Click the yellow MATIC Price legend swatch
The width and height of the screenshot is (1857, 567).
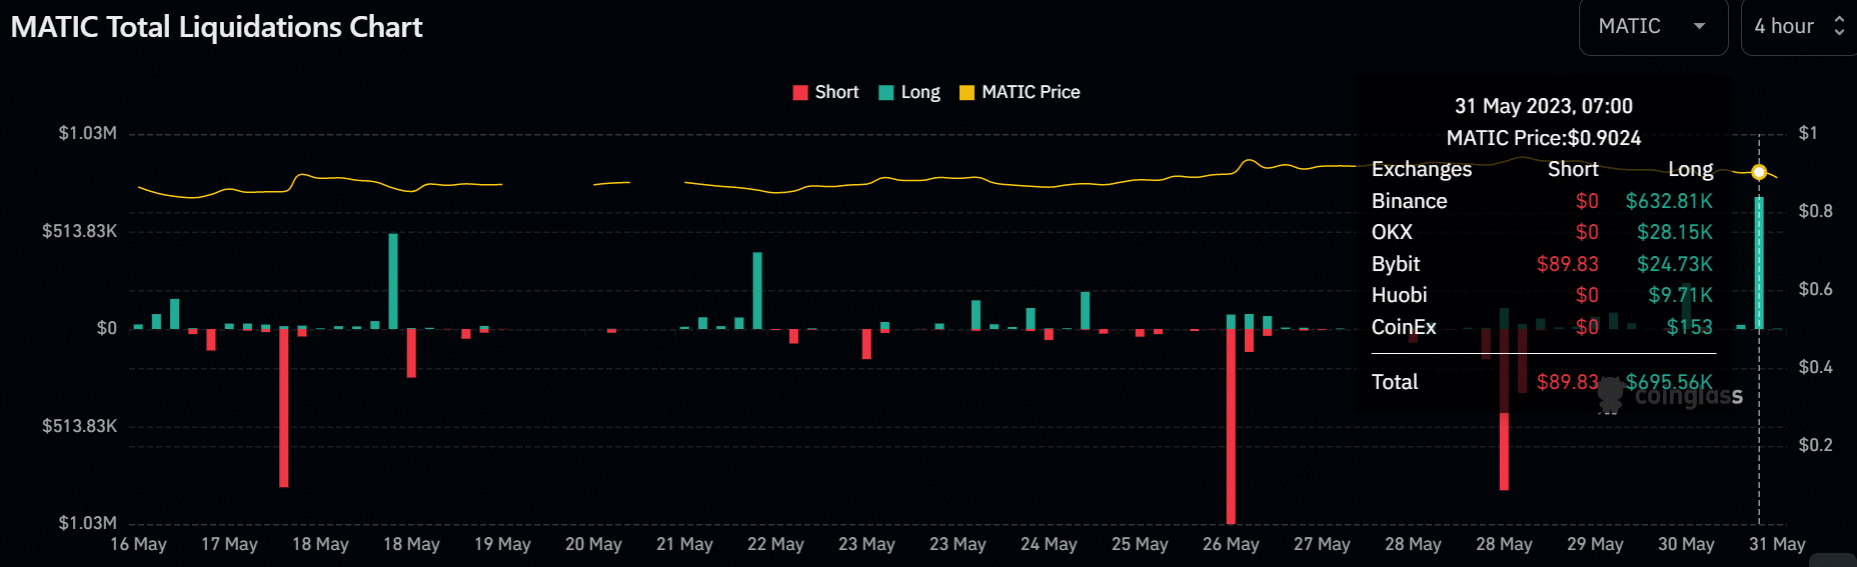tap(967, 93)
